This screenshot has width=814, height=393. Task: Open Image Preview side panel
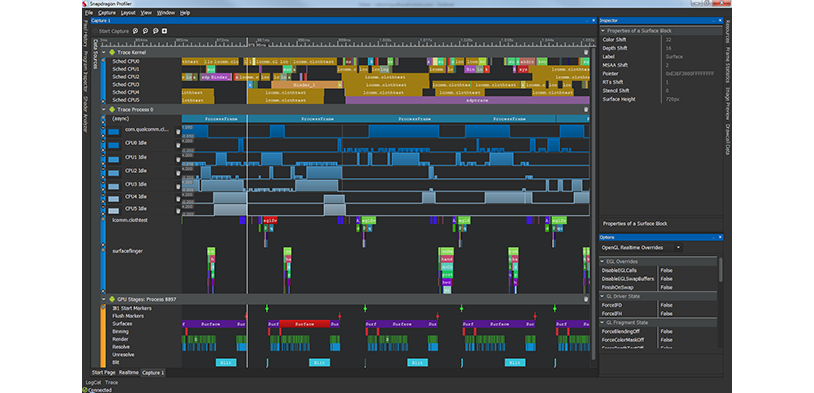pyautogui.click(x=728, y=103)
